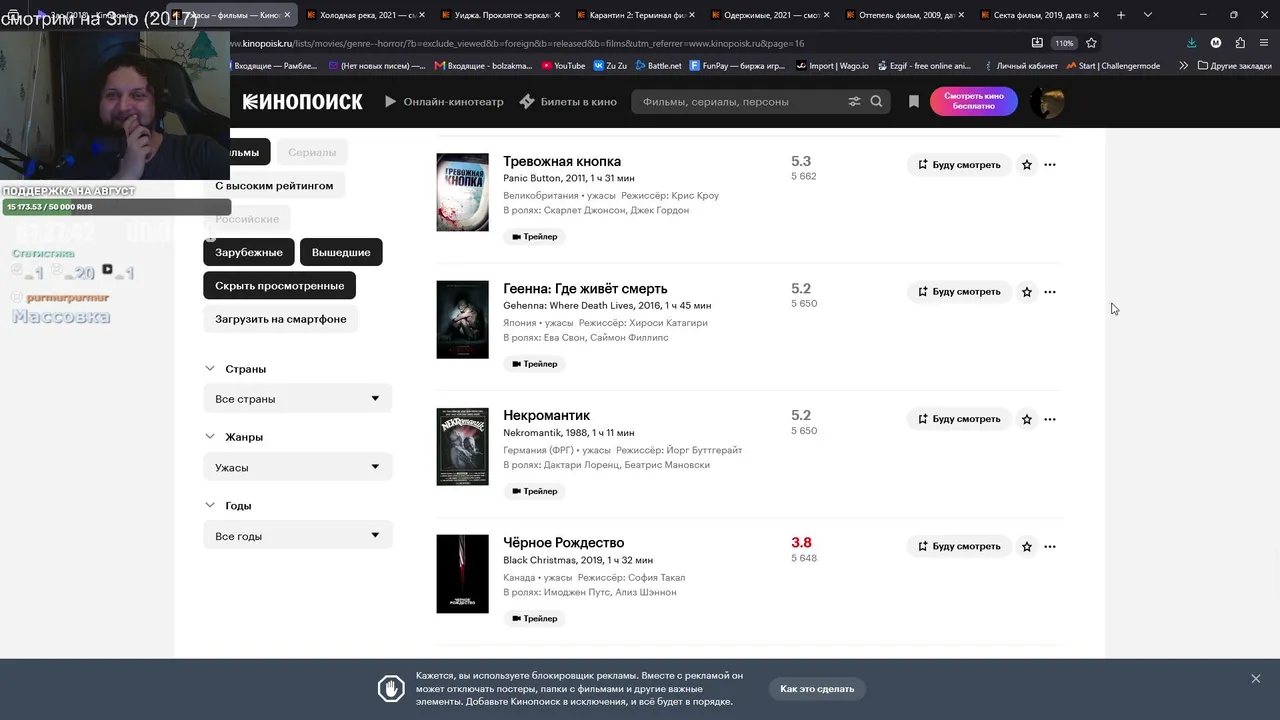1280x720 pixels.
Task: Disable the Вышедшие filter
Action: 341,252
